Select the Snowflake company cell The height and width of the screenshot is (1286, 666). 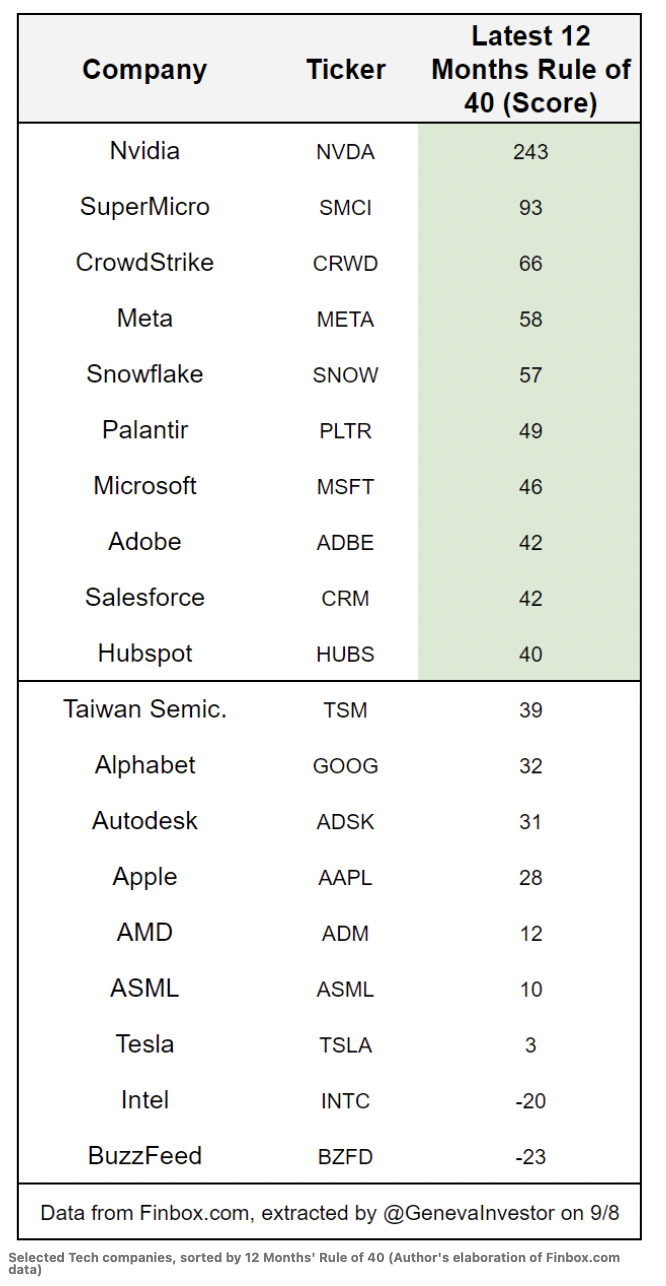point(145,374)
